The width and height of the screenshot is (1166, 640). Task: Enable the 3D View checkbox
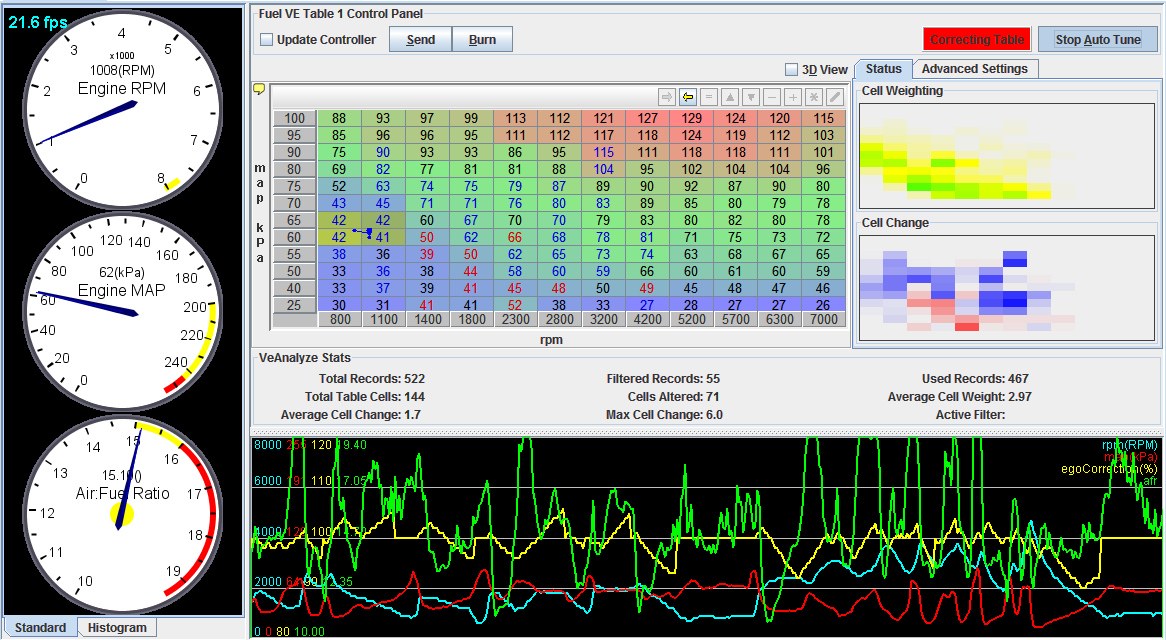click(791, 70)
